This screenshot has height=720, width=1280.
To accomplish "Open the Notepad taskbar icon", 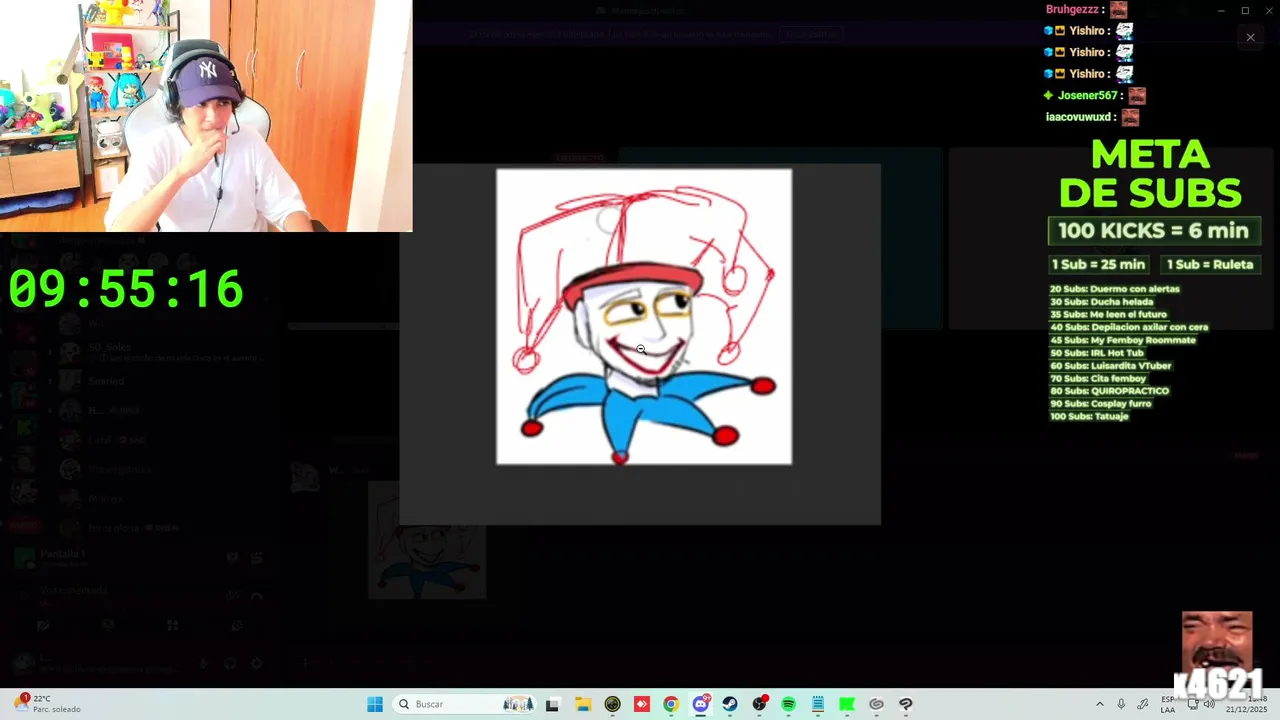I will [818, 704].
